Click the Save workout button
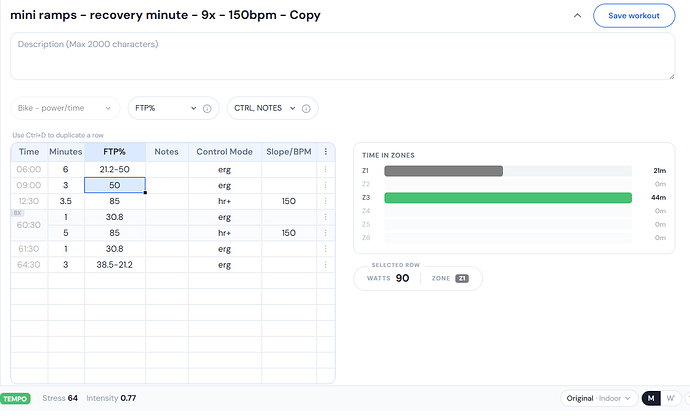 (634, 16)
